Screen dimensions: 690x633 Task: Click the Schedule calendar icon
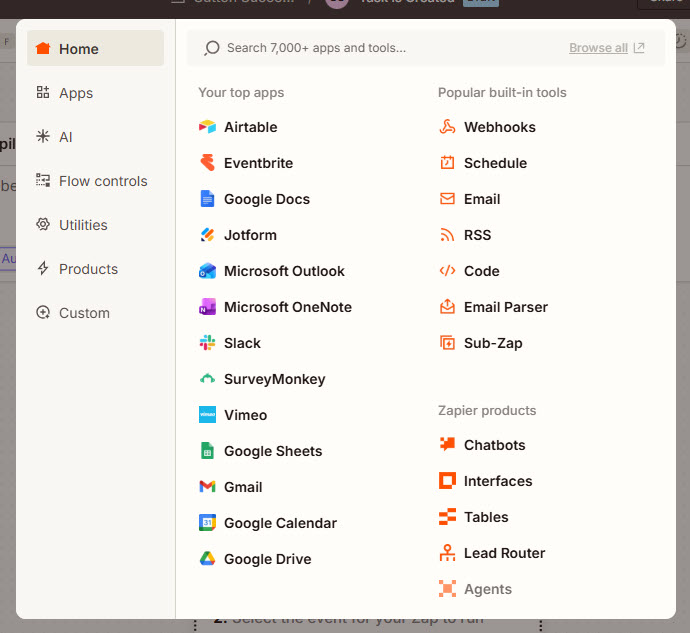pos(447,163)
